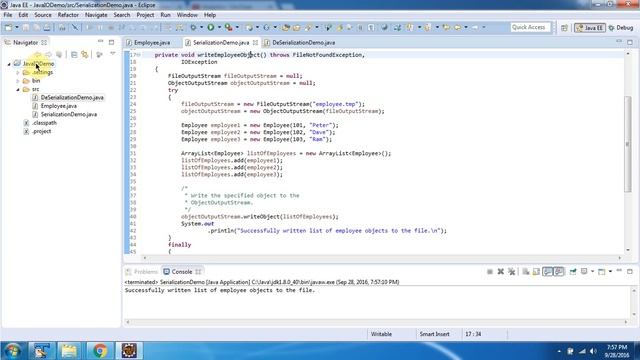640x360 pixels.
Task: Toggle Scroll Lock in the Console toolbar
Action: [x=536, y=271]
